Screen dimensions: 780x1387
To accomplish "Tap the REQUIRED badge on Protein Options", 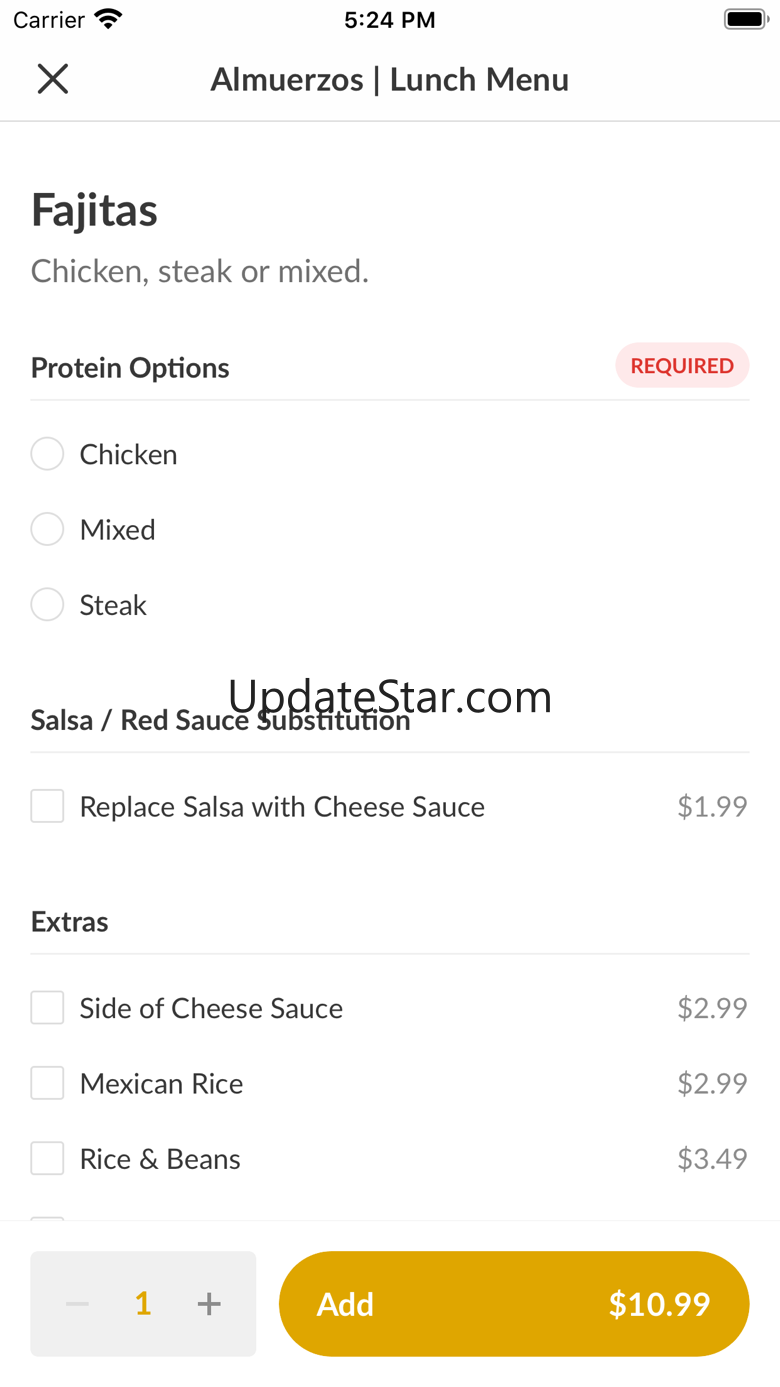I will 682,366.
